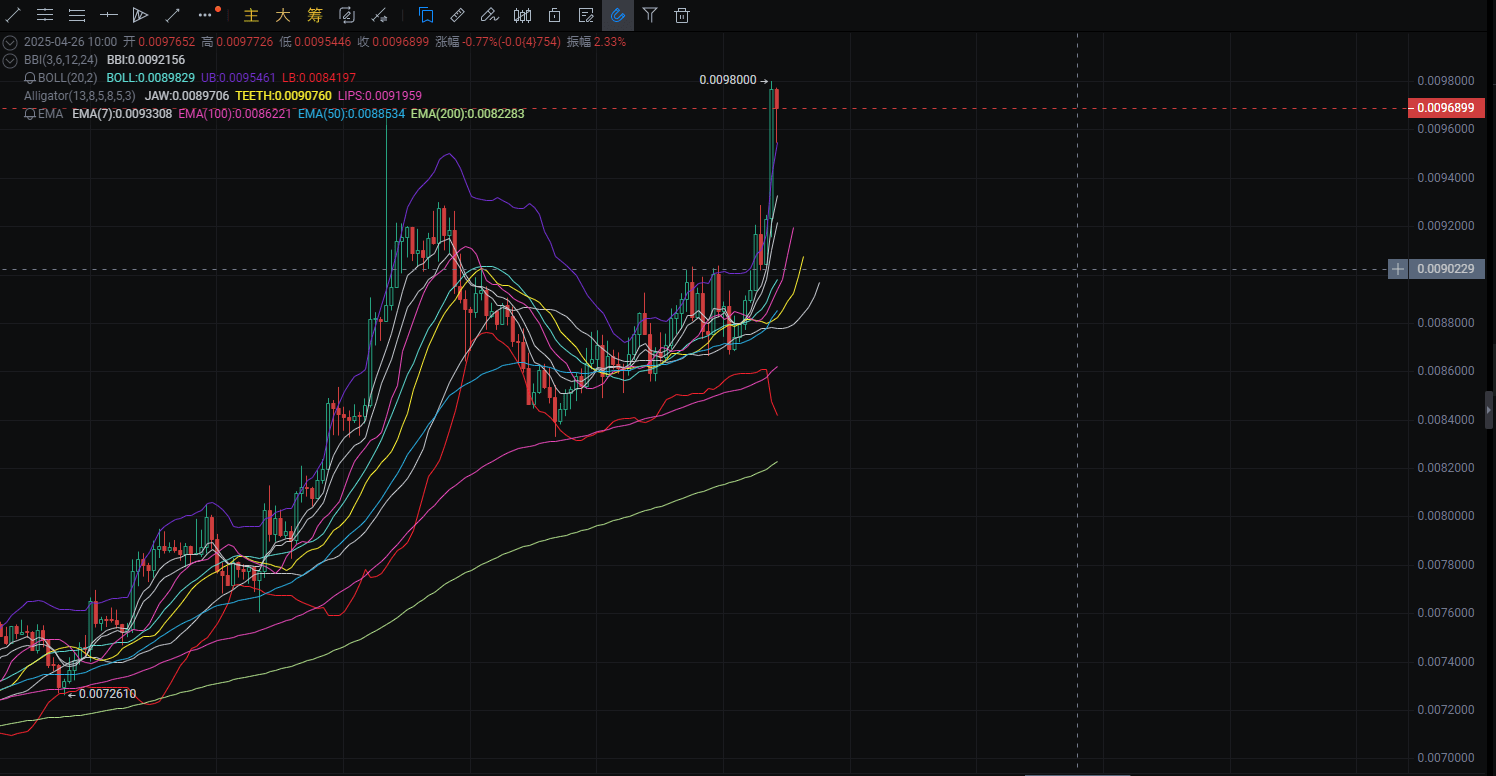
Task: Collapse the OHLC info row chevron
Action: pyautogui.click(x=10, y=42)
